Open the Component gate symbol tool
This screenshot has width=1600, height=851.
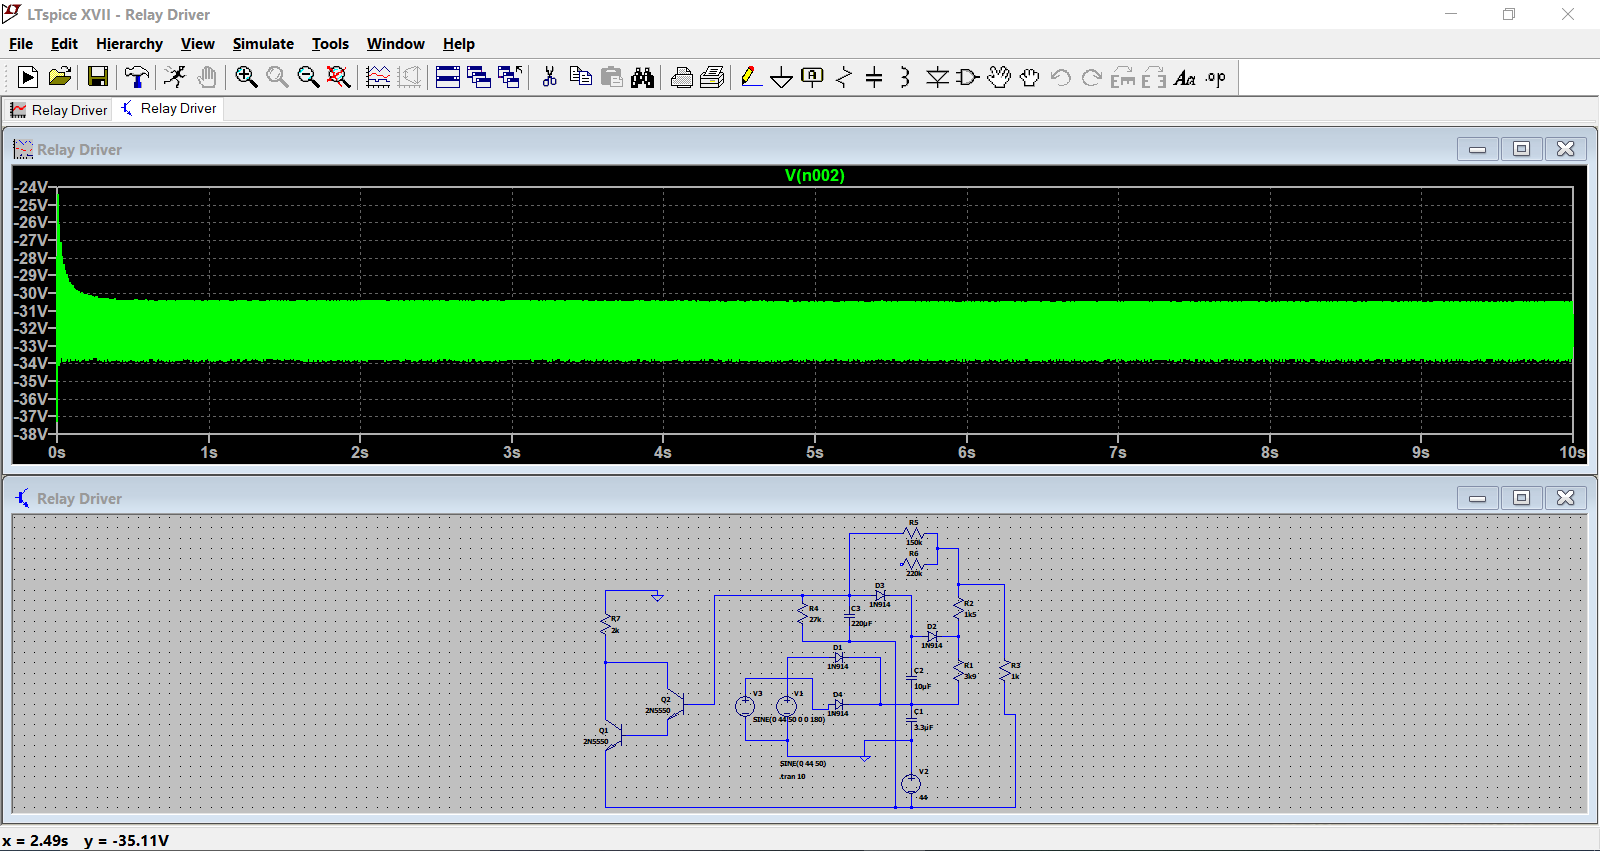coord(968,77)
